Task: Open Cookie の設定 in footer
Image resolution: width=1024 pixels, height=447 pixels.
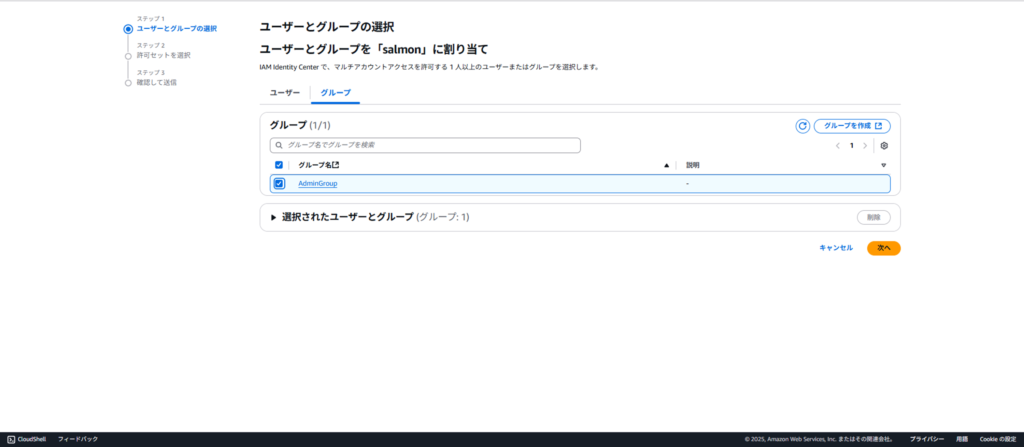Action: click(x=998, y=439)
